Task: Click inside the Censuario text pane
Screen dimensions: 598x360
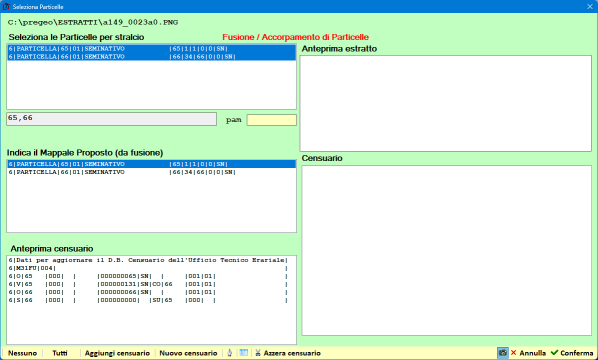Action: (x=447, y=251)
